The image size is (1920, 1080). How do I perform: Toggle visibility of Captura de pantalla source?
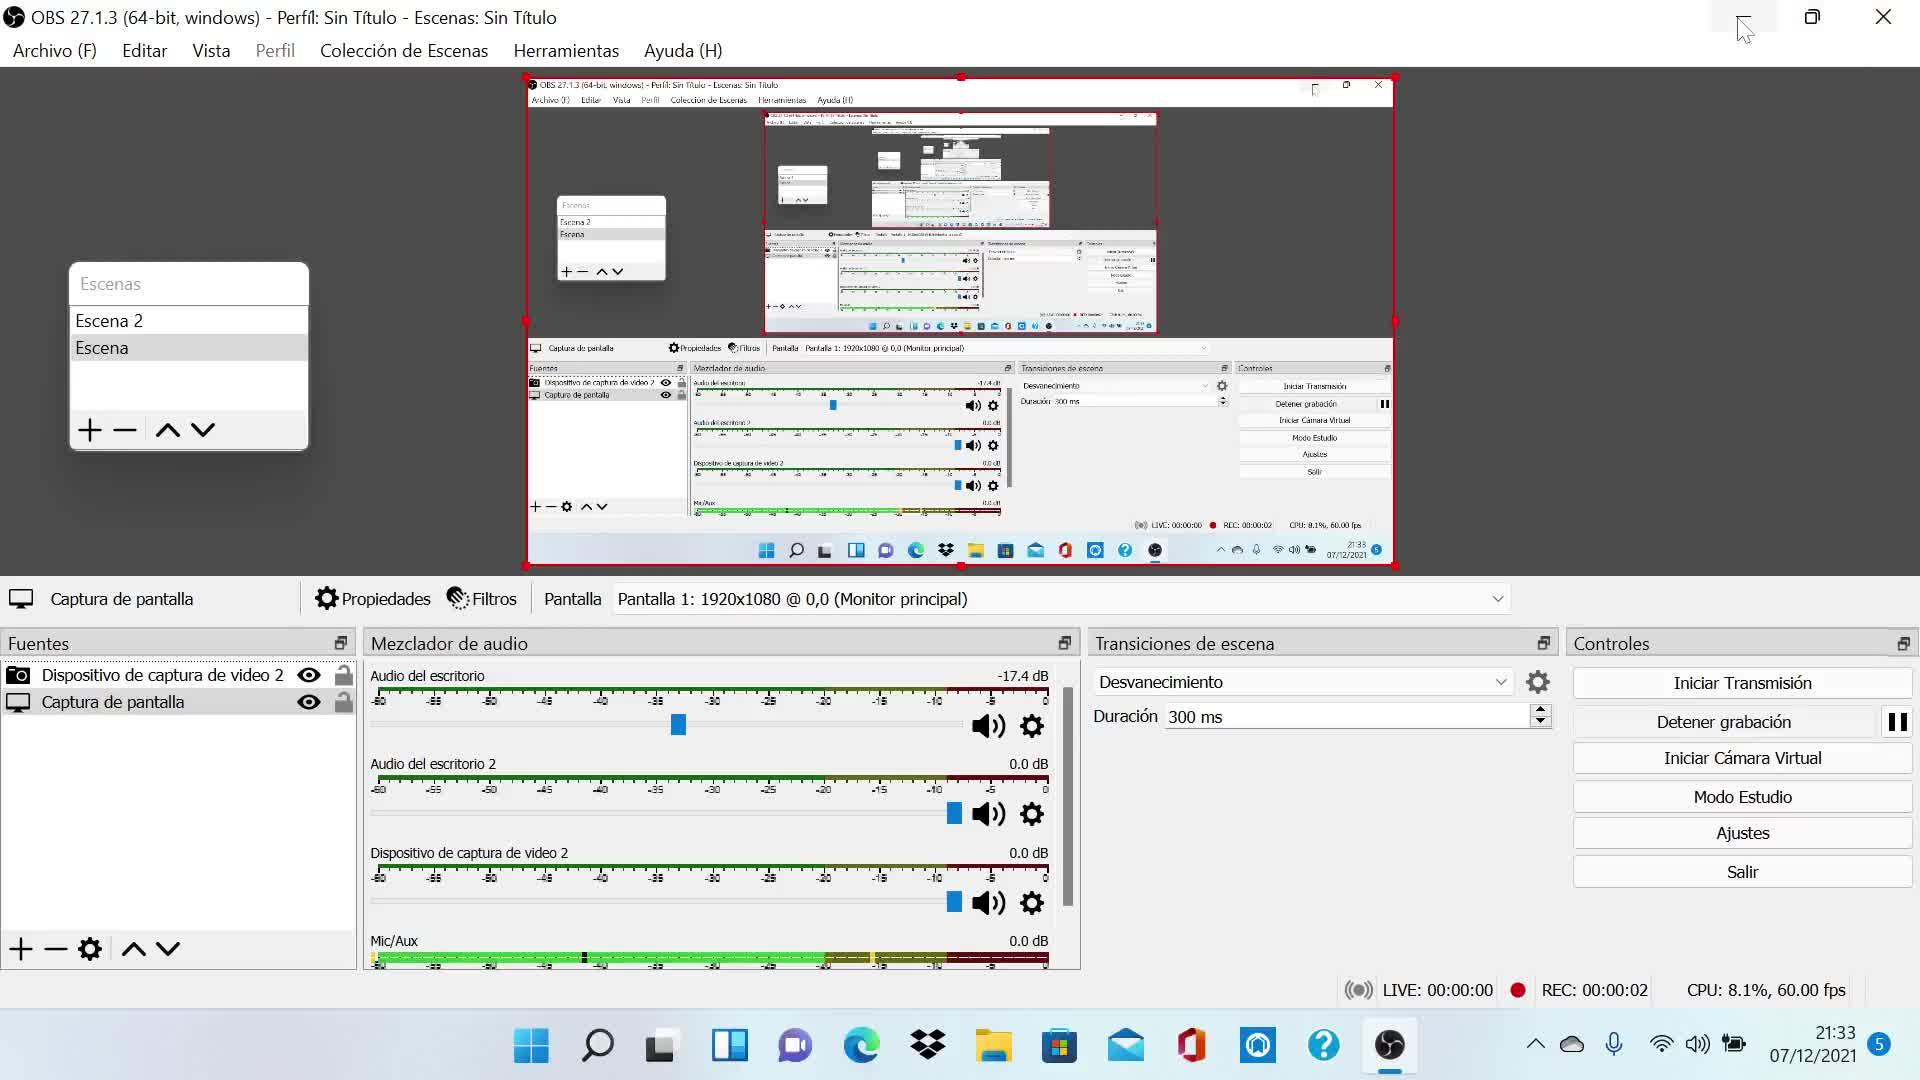309,702
